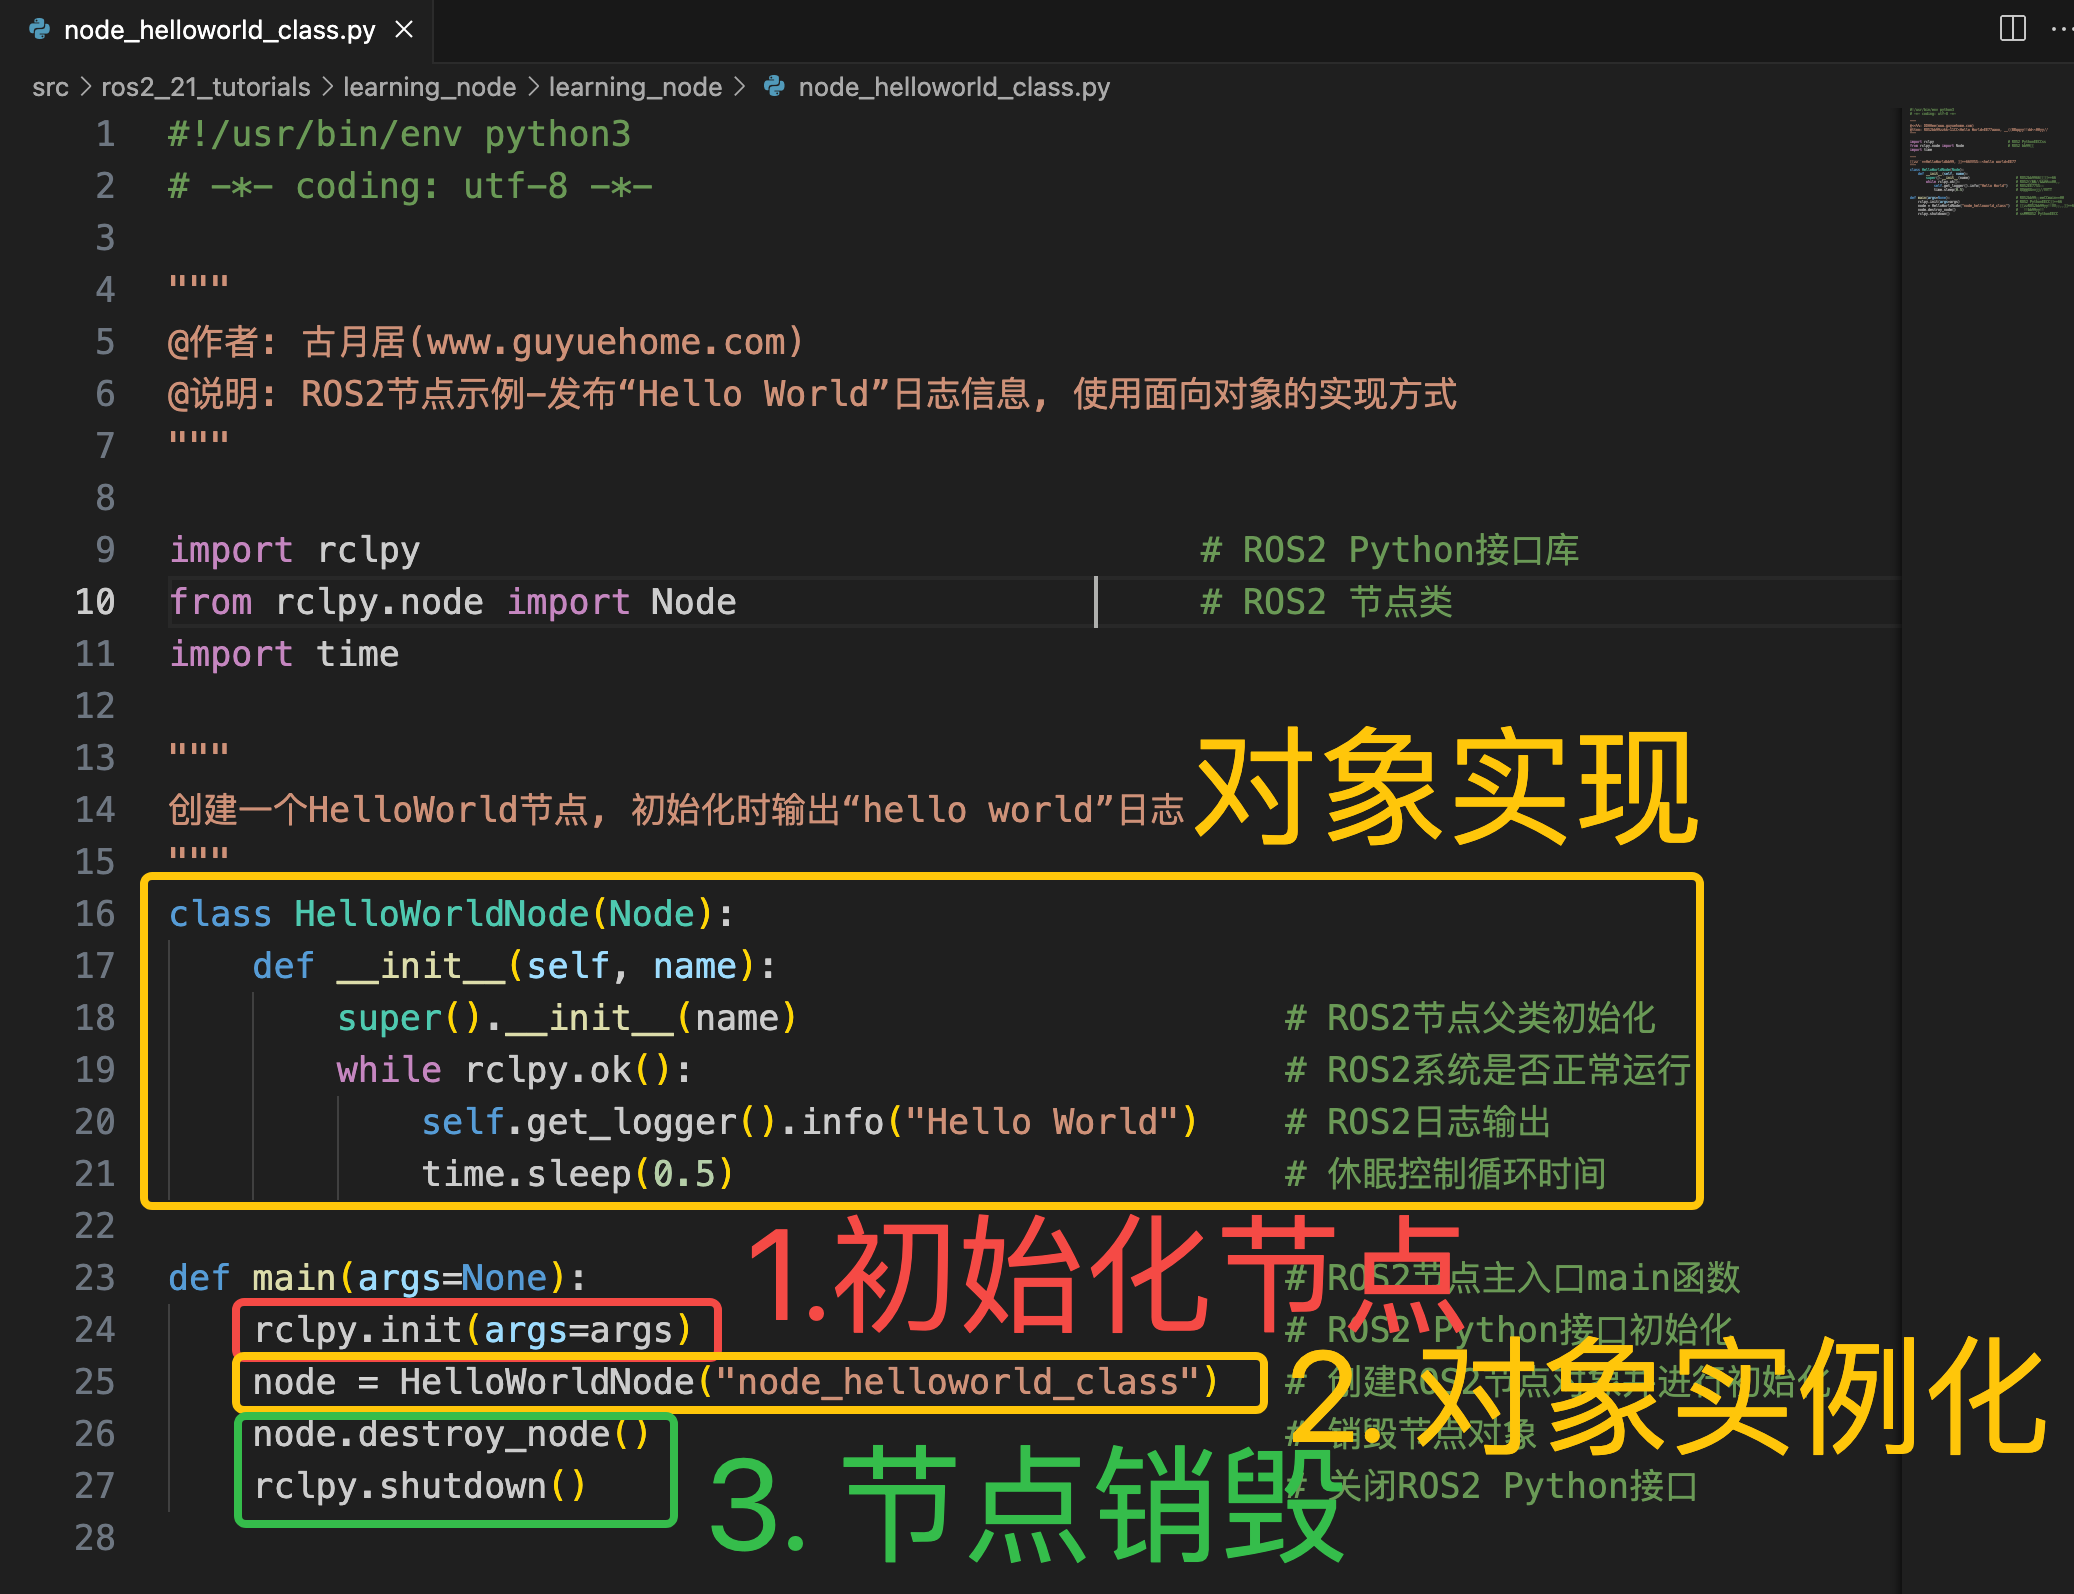
Task: Click on rclpy.shutdown() call
Action: coord(418,1485)
